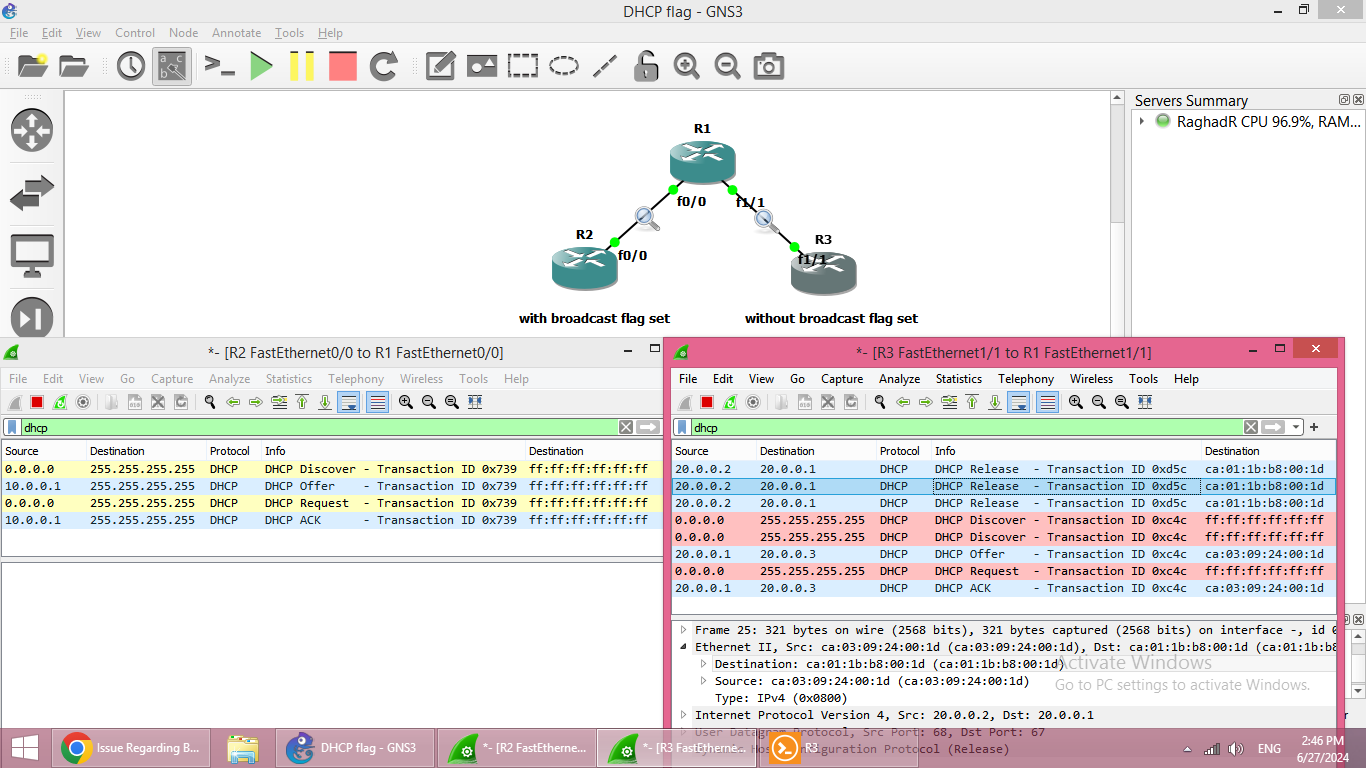This screenshot has width=1366, height=768.
Task: Open Statistics menu in R3 Wireshark
Action: coord(958,379)
